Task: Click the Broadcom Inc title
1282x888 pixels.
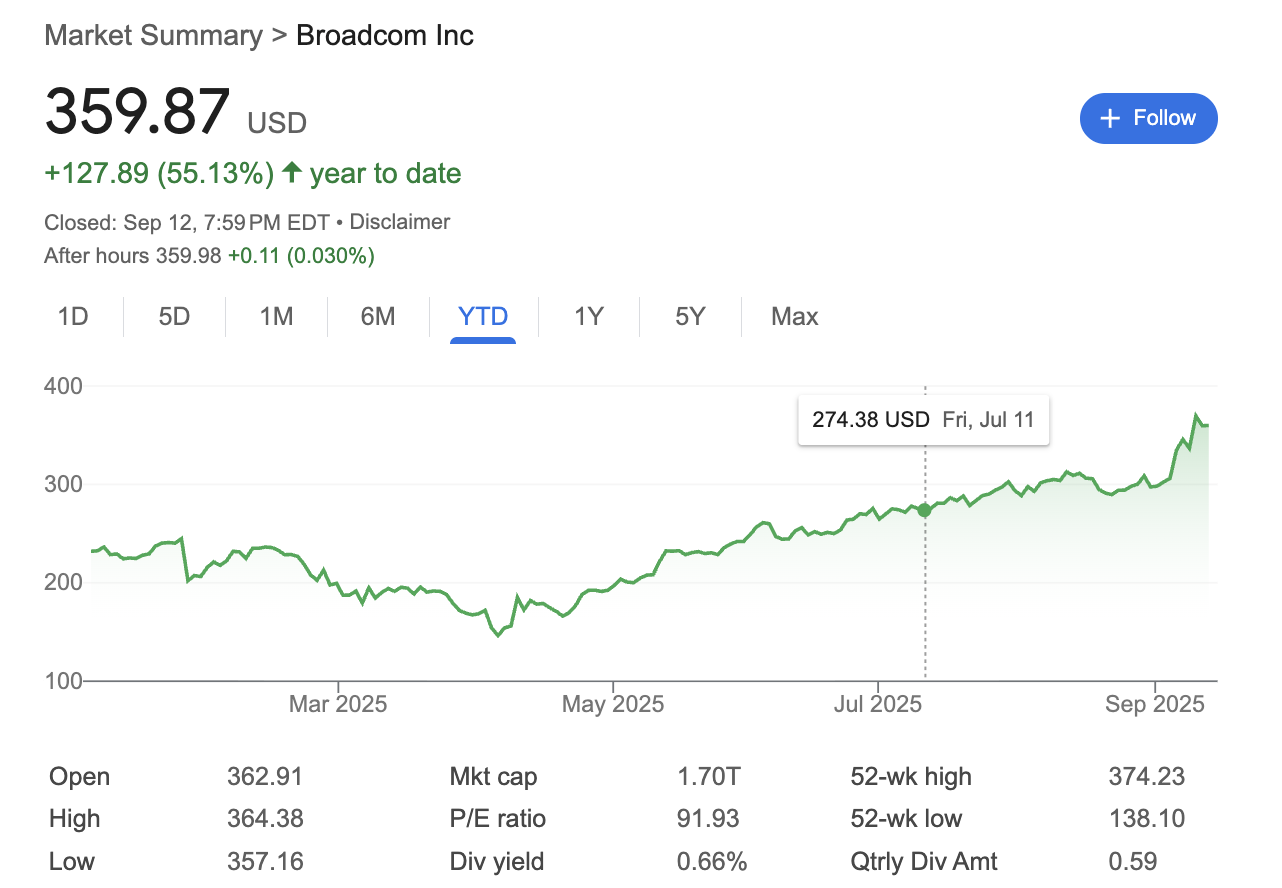Action: (x=385, y=36)
